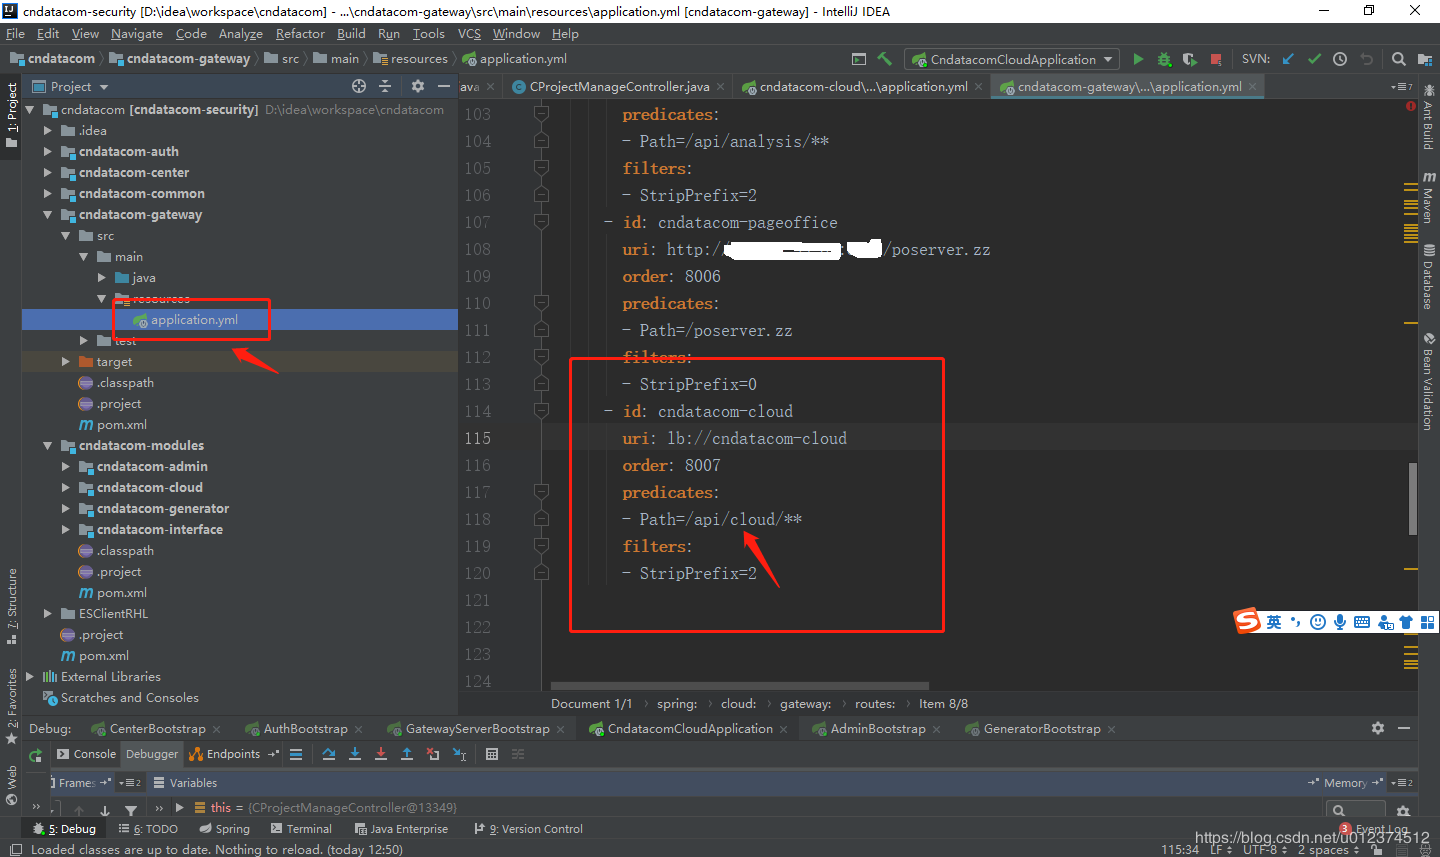
Task: Open 9: Version Control tool window
Action: [x=528, y=828]
